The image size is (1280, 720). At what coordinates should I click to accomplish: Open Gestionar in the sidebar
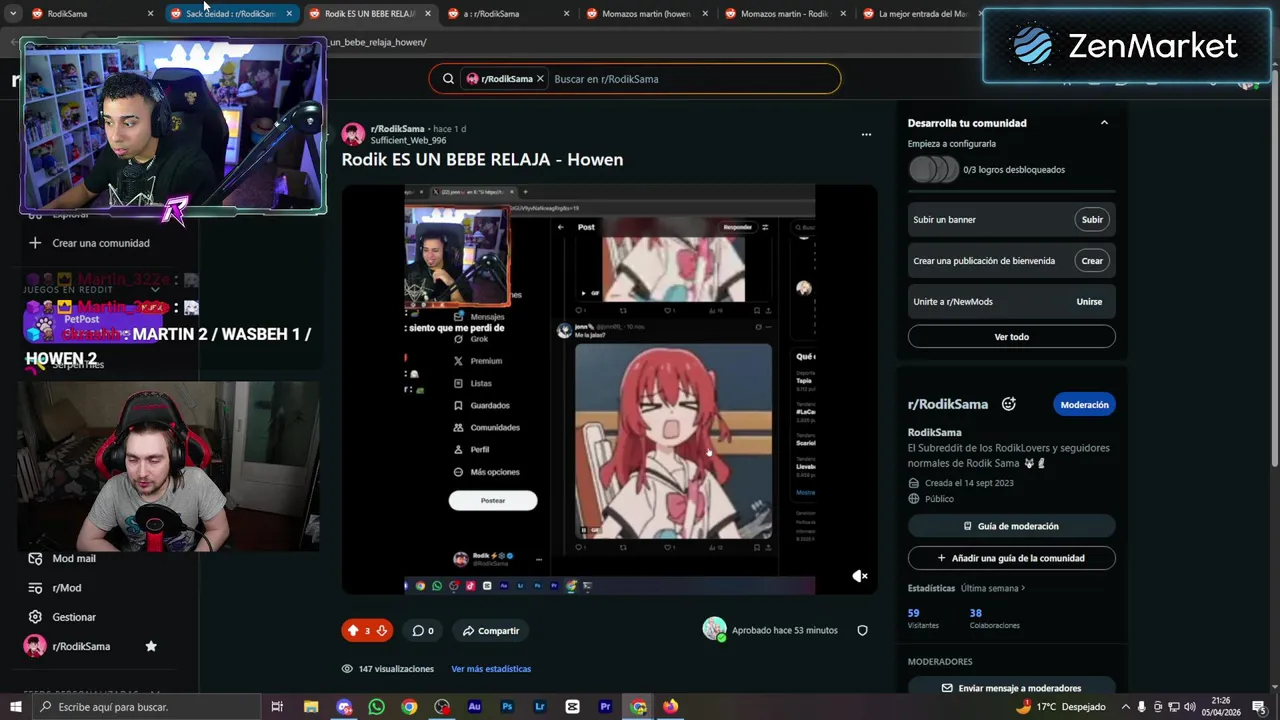click(74, 617)
